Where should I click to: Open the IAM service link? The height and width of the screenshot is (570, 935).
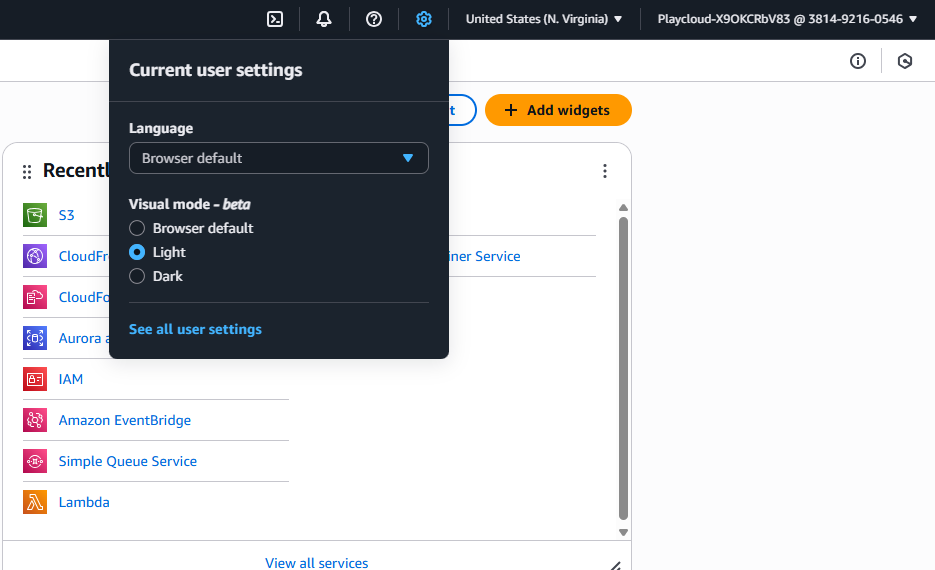[70, 379]
